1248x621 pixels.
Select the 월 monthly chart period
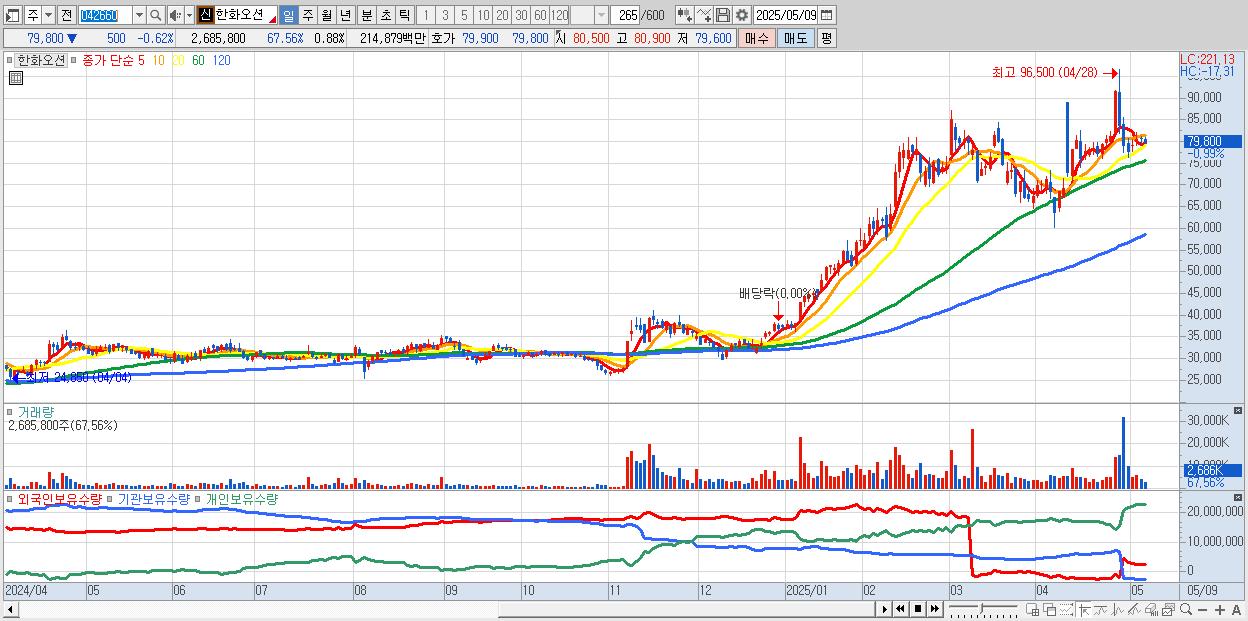[326, 15]
